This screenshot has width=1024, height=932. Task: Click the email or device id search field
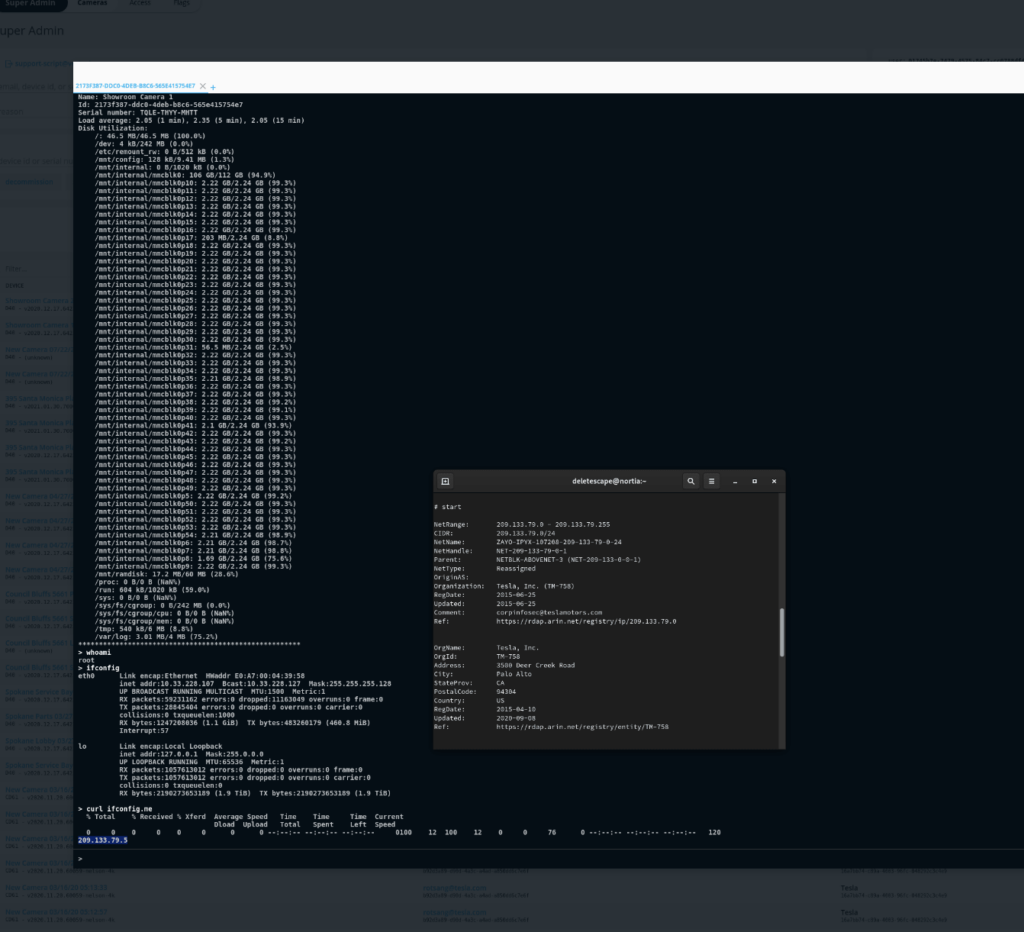[35, 86]
